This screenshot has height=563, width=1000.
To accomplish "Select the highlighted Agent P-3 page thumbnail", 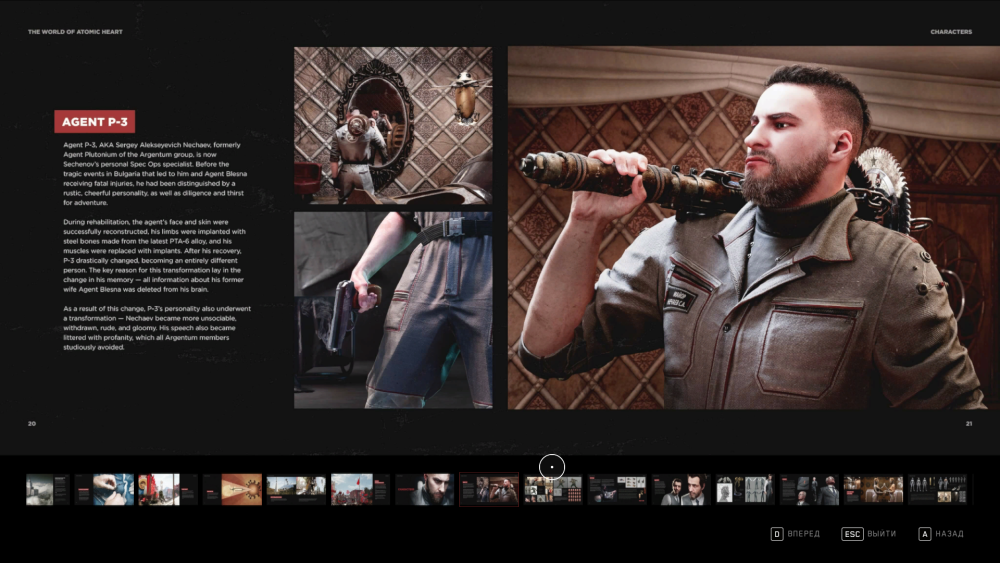I will 489,489.
